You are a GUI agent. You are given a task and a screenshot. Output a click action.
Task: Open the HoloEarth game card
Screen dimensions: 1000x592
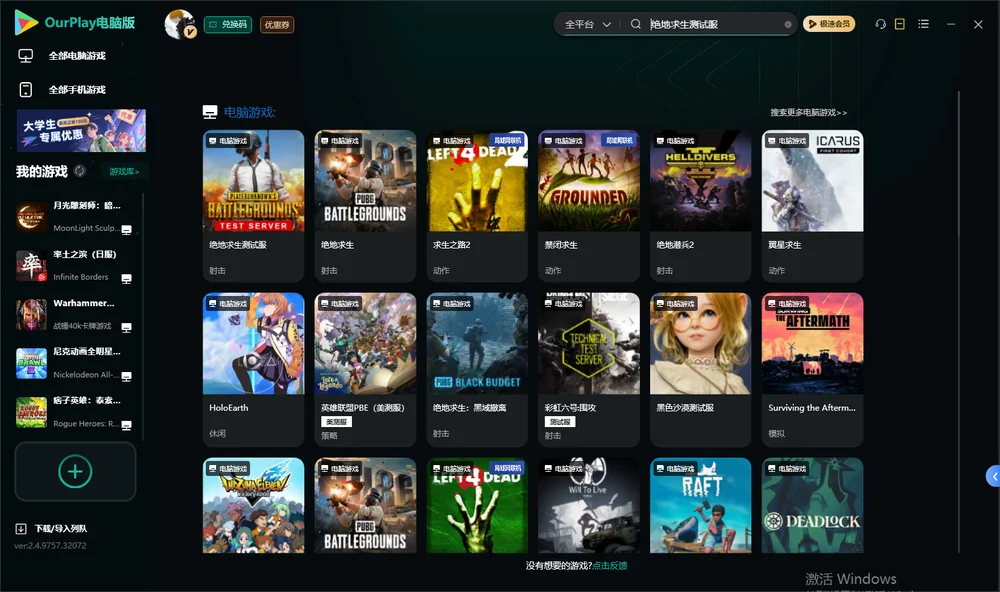click(253, 369)
